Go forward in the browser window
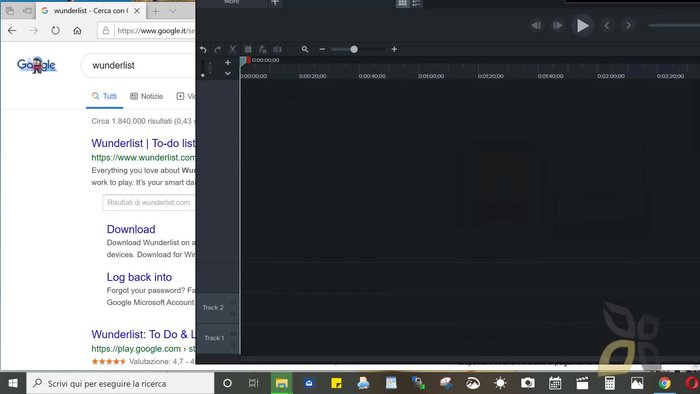700x394 pixels. click(33, 31)
